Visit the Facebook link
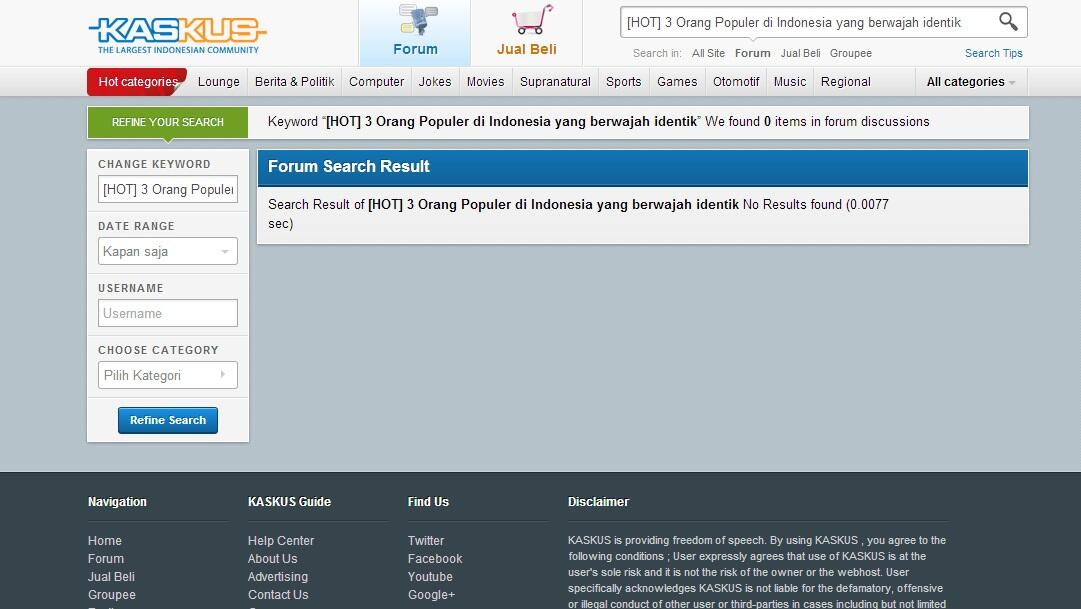1081x609 pixels. click(x=434, y=559)
